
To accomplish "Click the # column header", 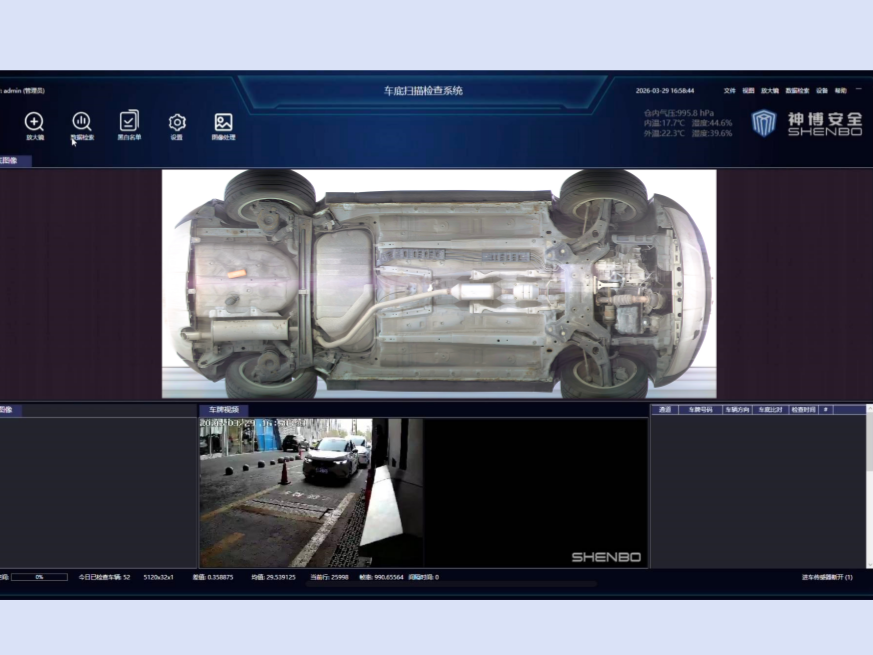I will point(826,409).
